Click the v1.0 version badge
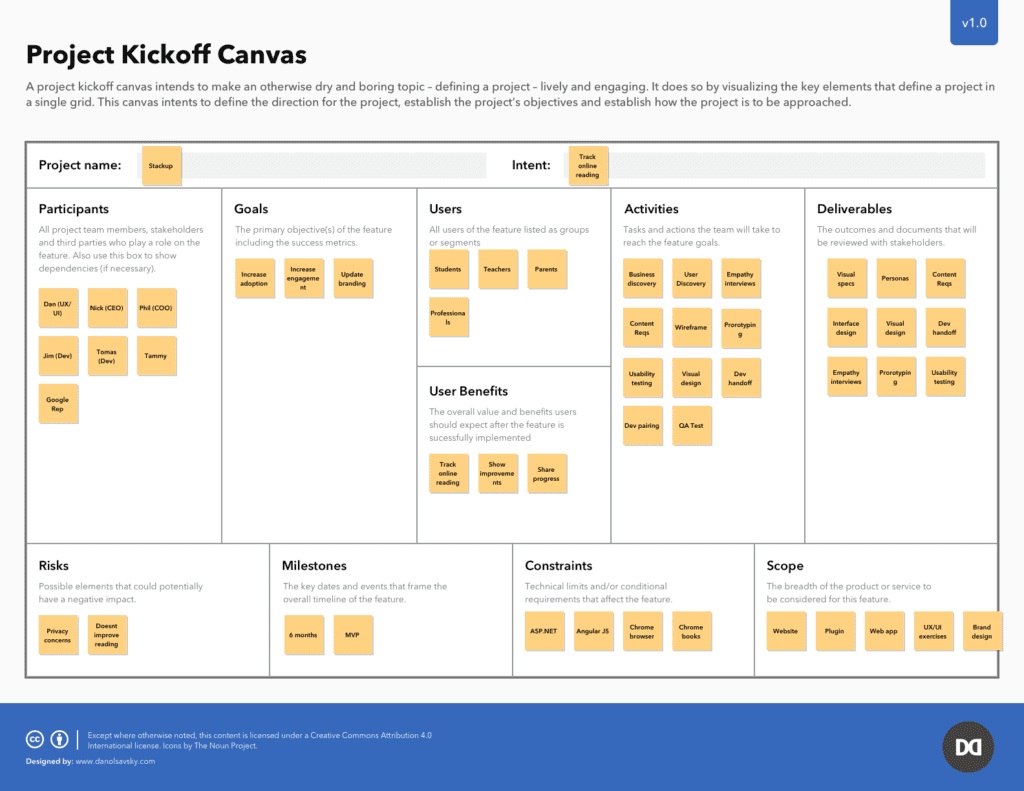Screen dimensions: 1024x791 [x=973, y=23]
